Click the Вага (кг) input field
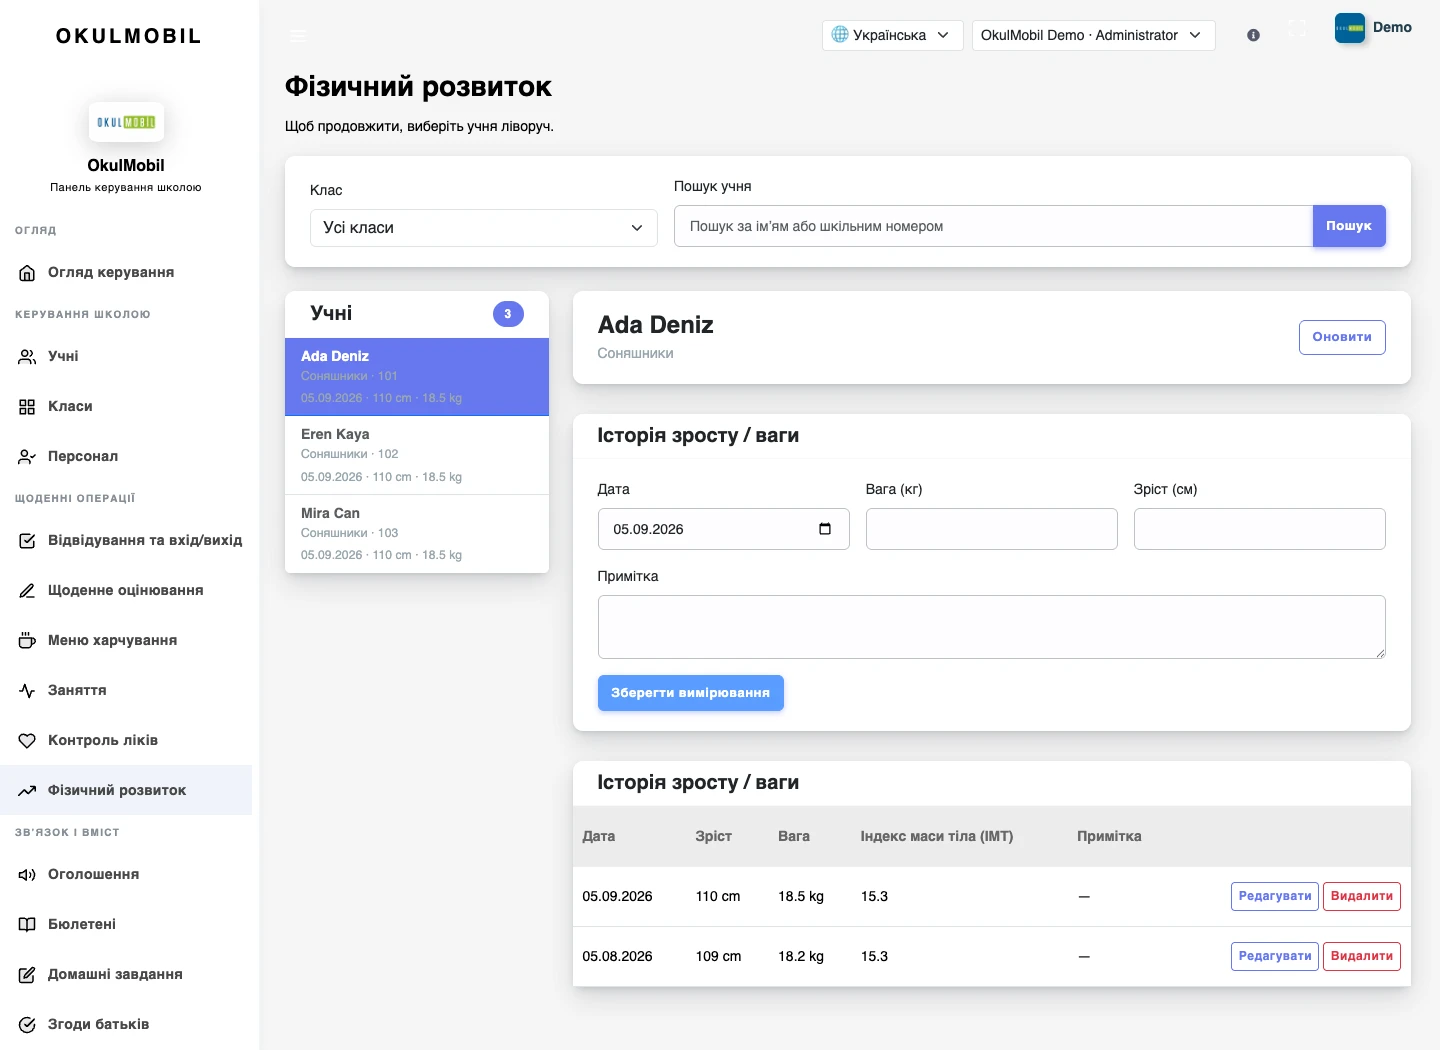Screen dimensions: 1440x1050 (x=991, y=529)
